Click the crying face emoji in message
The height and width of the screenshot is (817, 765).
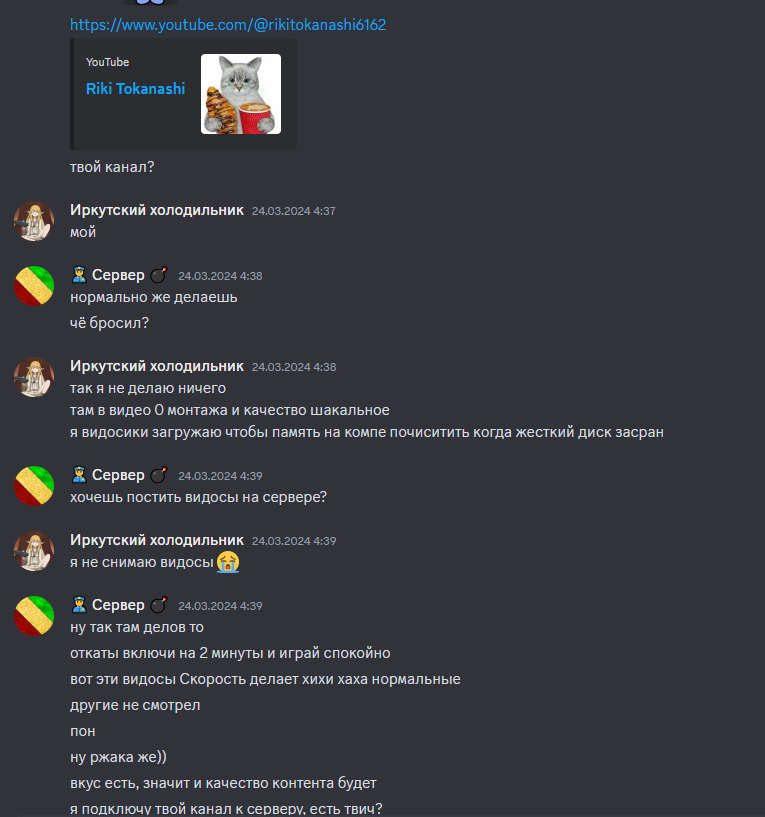click(228, 562)
